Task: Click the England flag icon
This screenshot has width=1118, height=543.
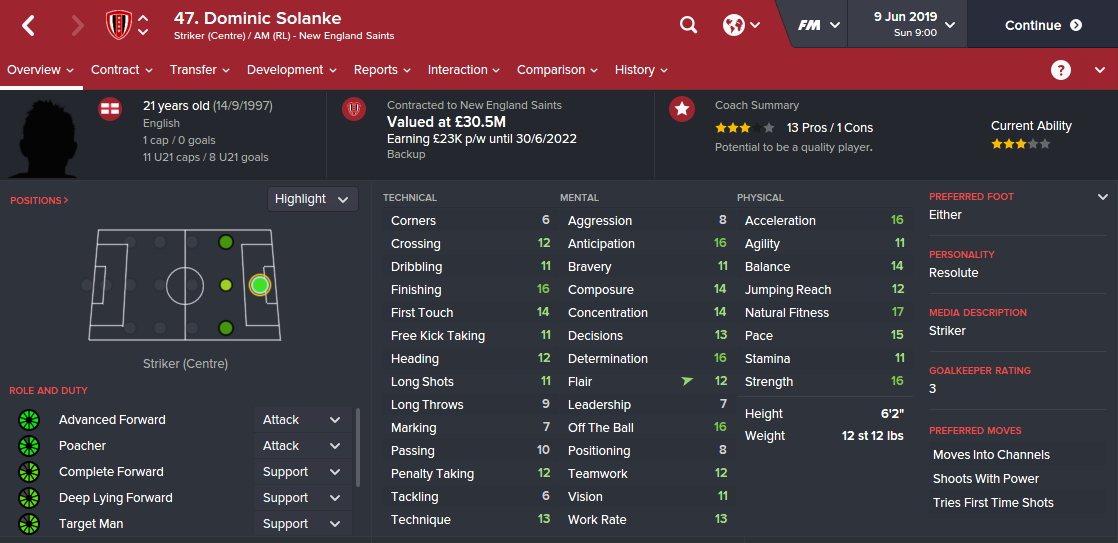Action: click(110, 109)
